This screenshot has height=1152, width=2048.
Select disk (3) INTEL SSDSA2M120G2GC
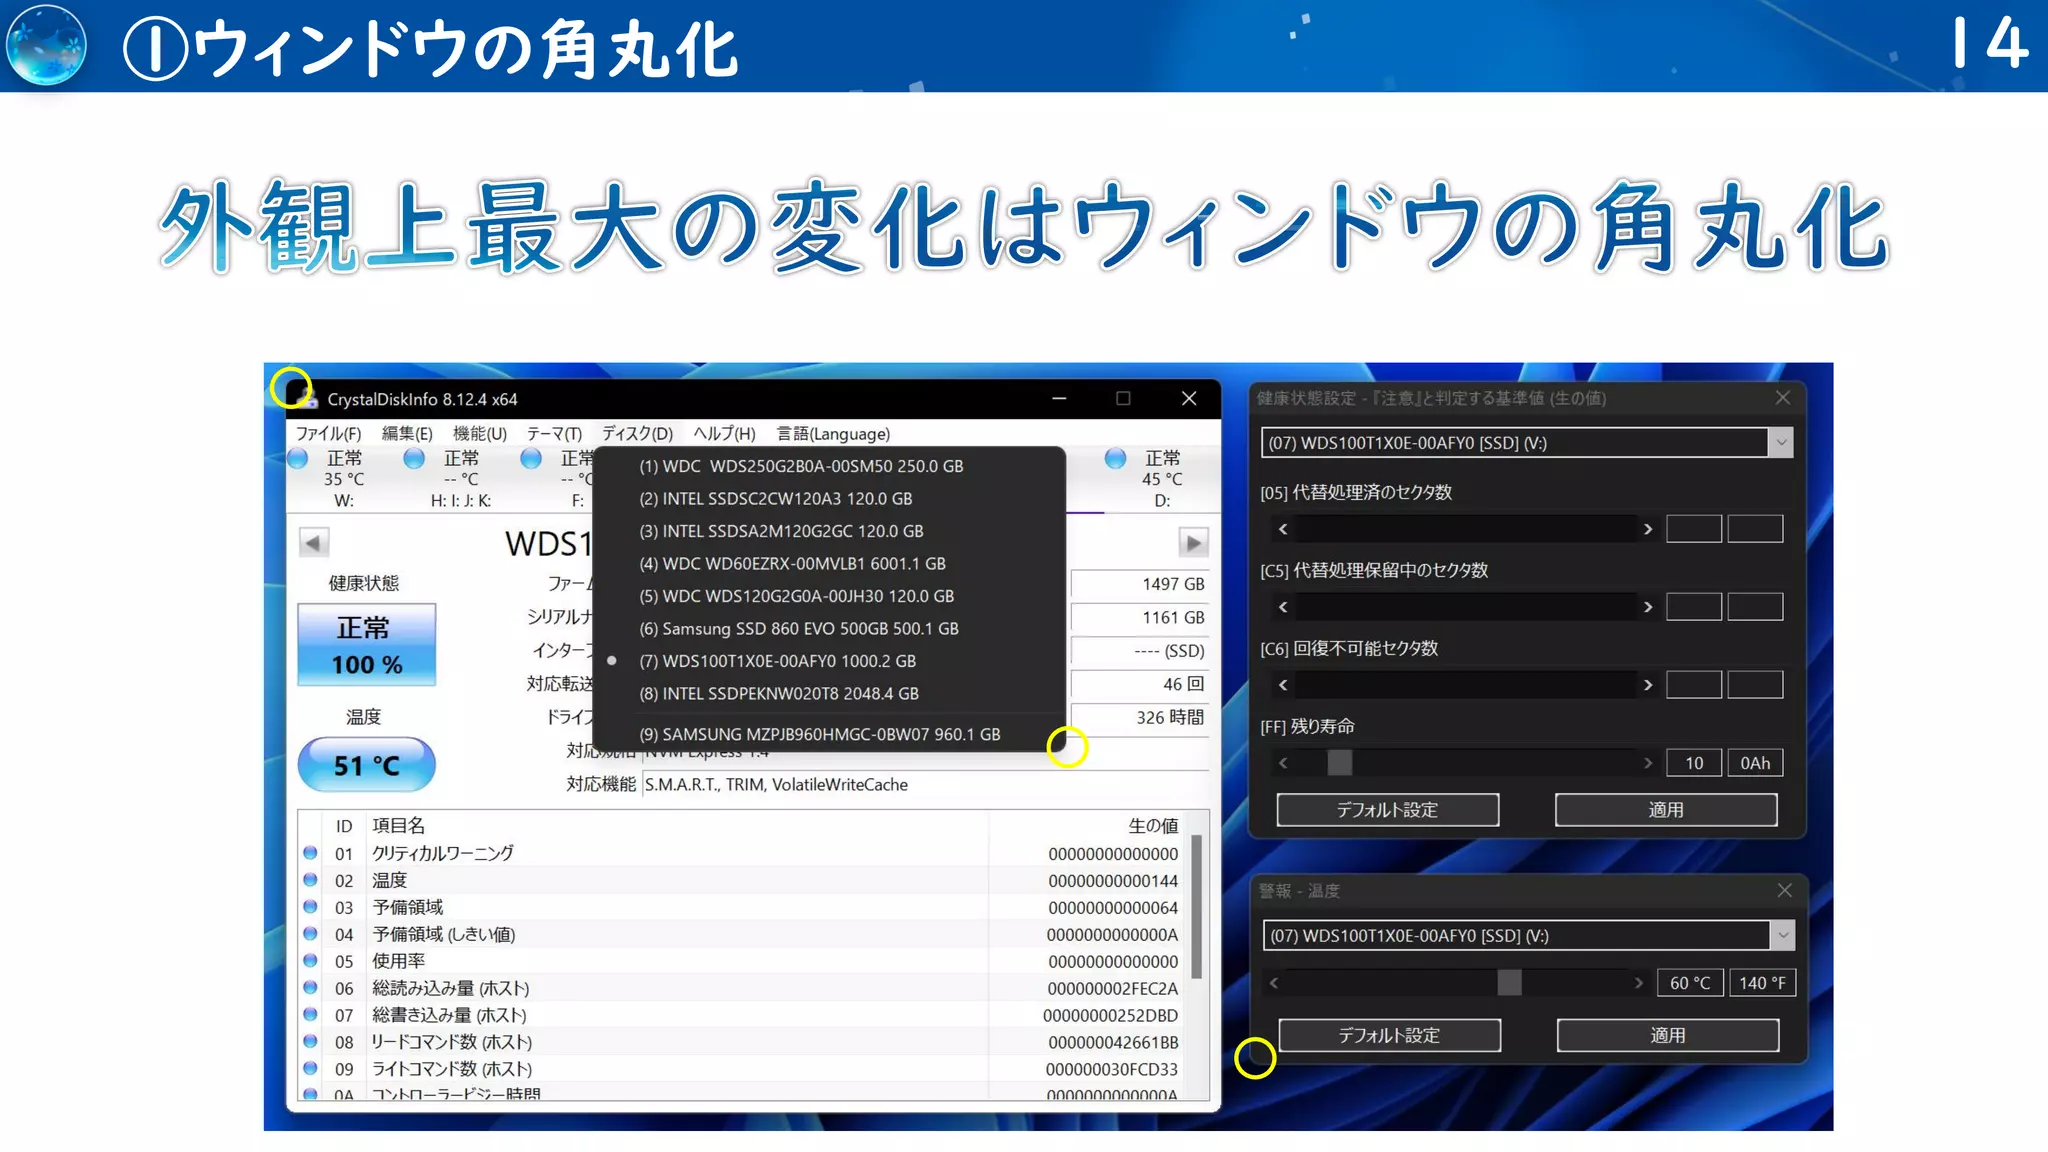829,531
